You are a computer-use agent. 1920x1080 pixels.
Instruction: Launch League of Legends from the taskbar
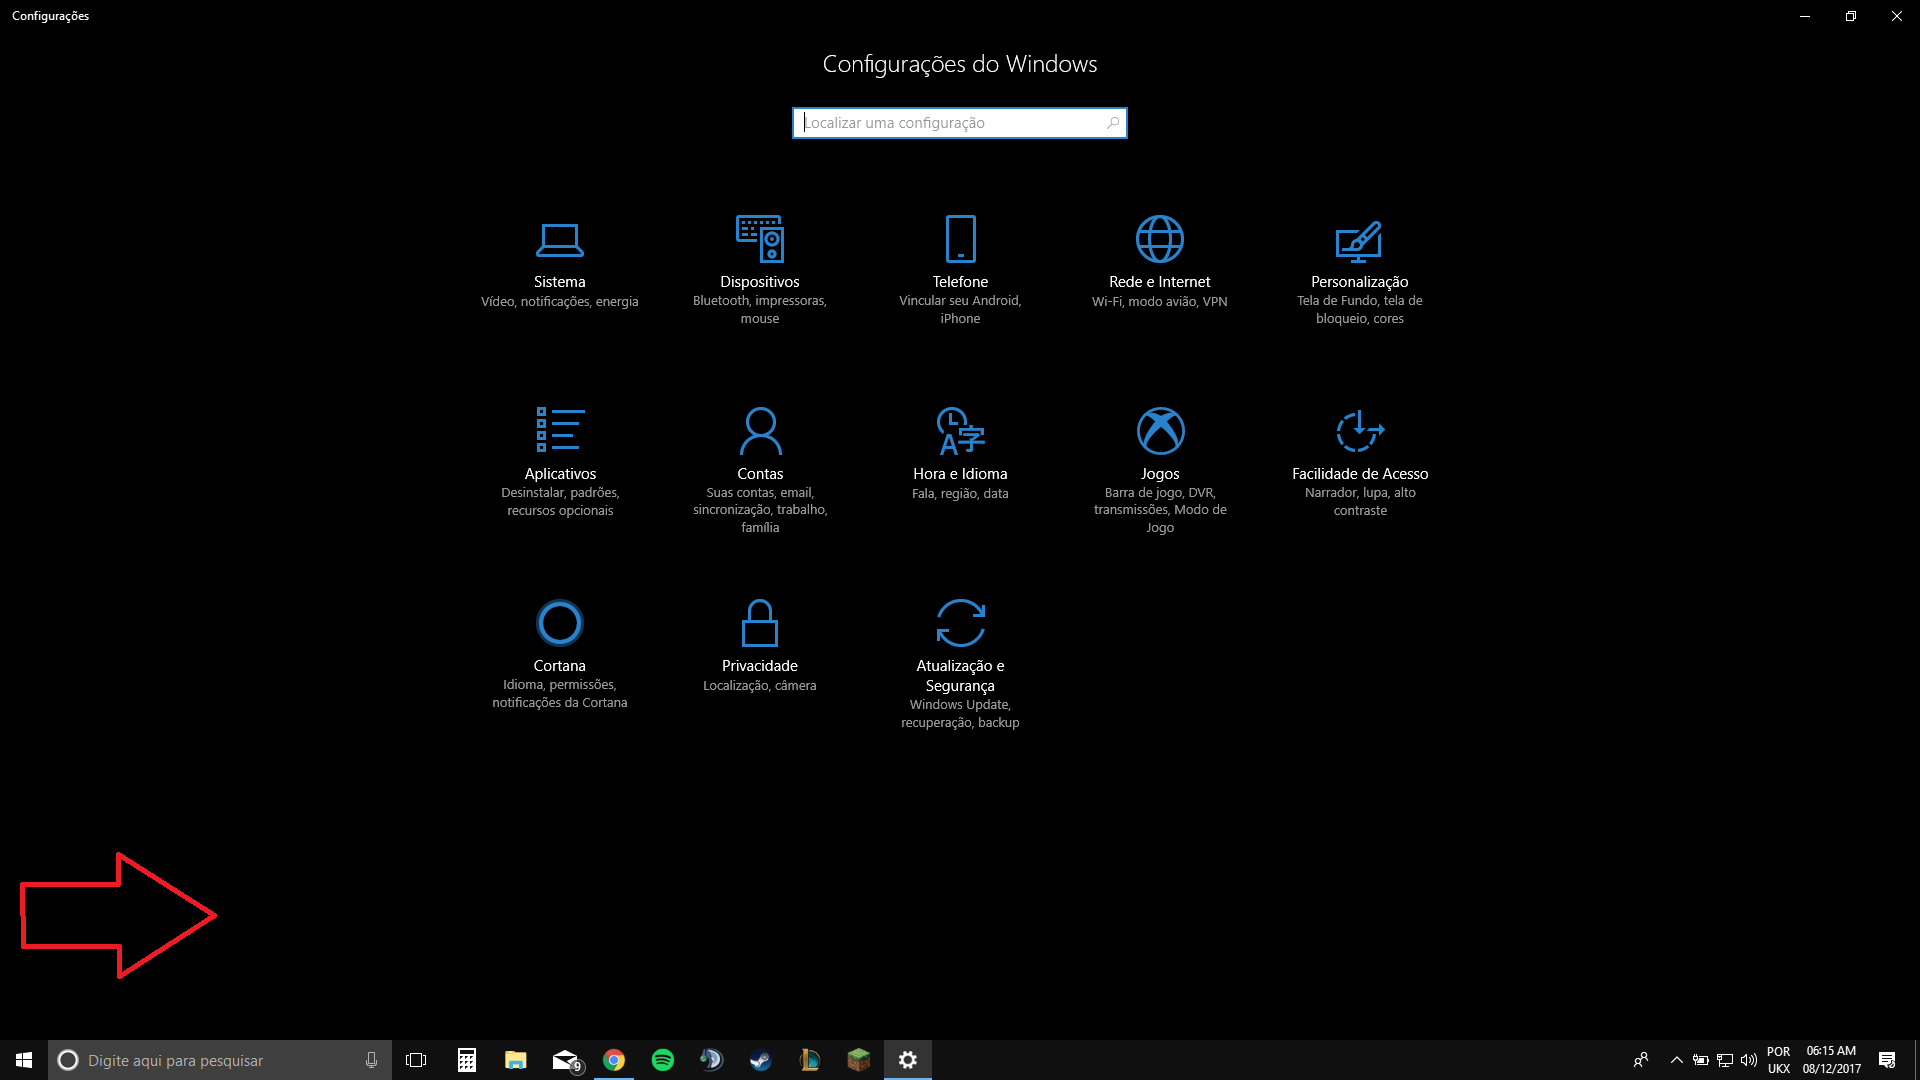pyautogui.click(x=810, y=1060)
